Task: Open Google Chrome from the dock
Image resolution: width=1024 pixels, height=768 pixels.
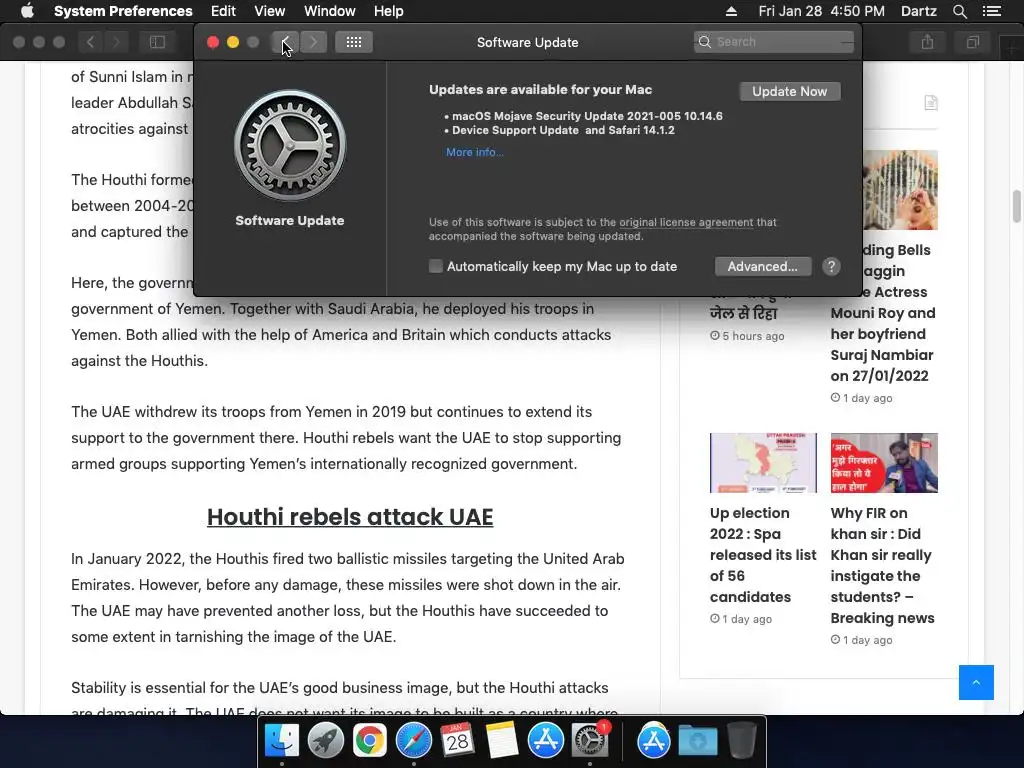Action: [370, 741]
